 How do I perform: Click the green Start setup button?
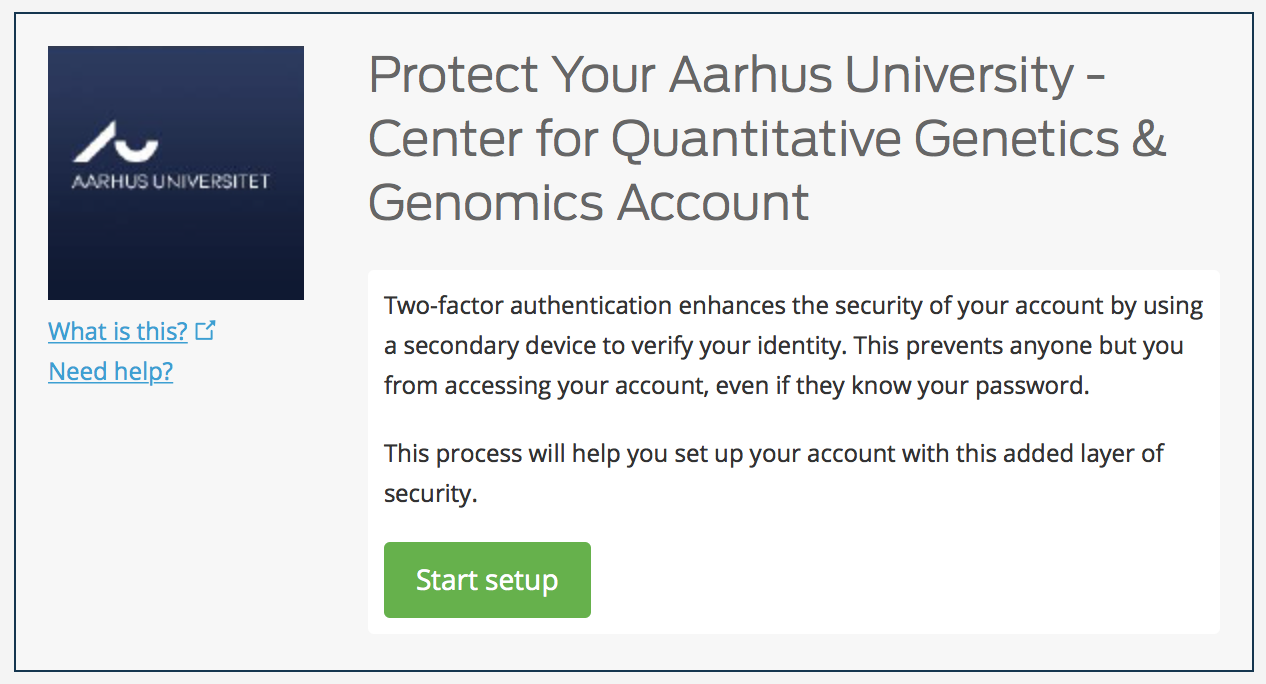(x=487, y=580)
